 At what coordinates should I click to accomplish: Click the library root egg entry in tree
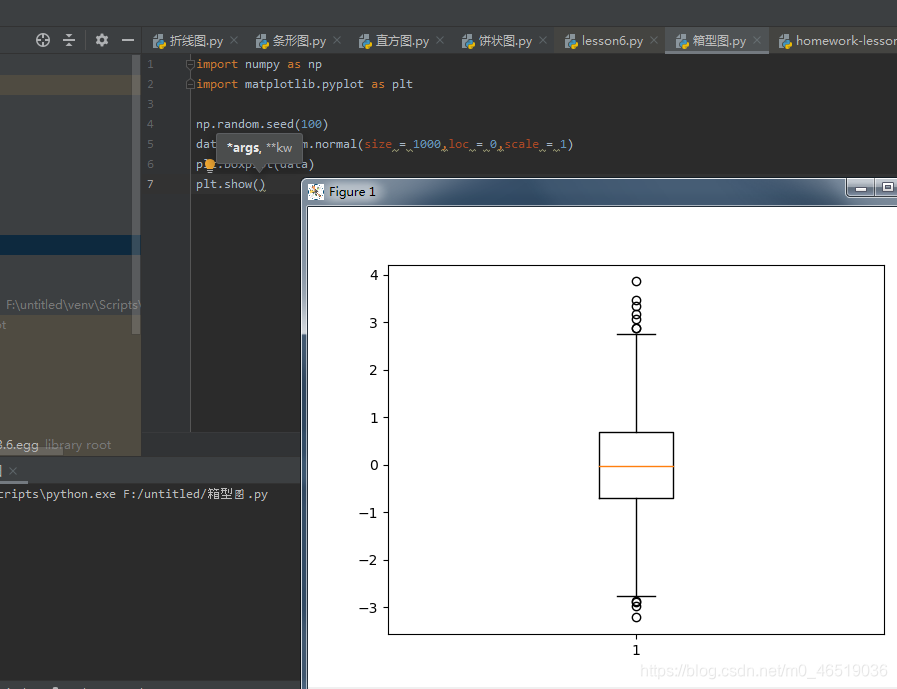[x=55, y=445]
